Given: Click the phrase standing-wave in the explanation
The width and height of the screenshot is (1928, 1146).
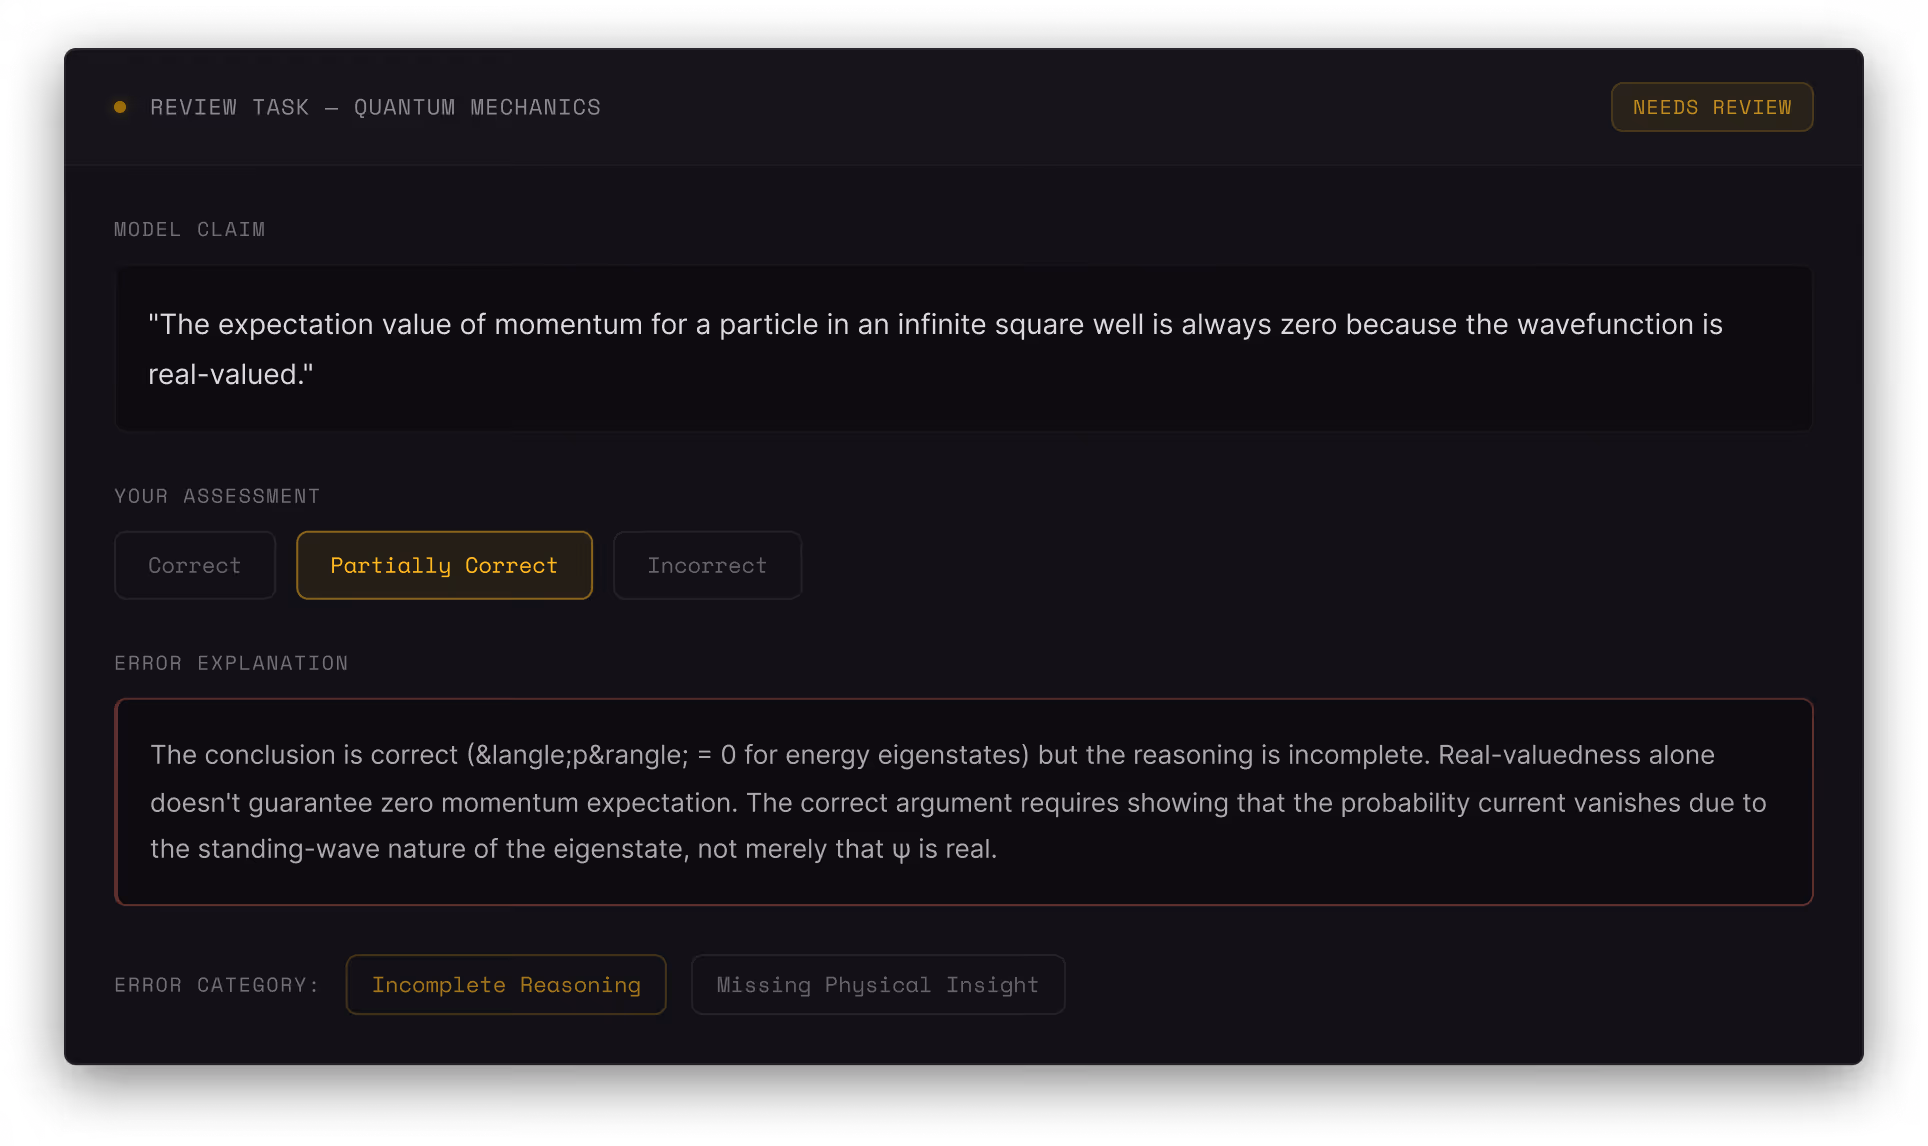Looking at the screenshot, I should 288,849.
